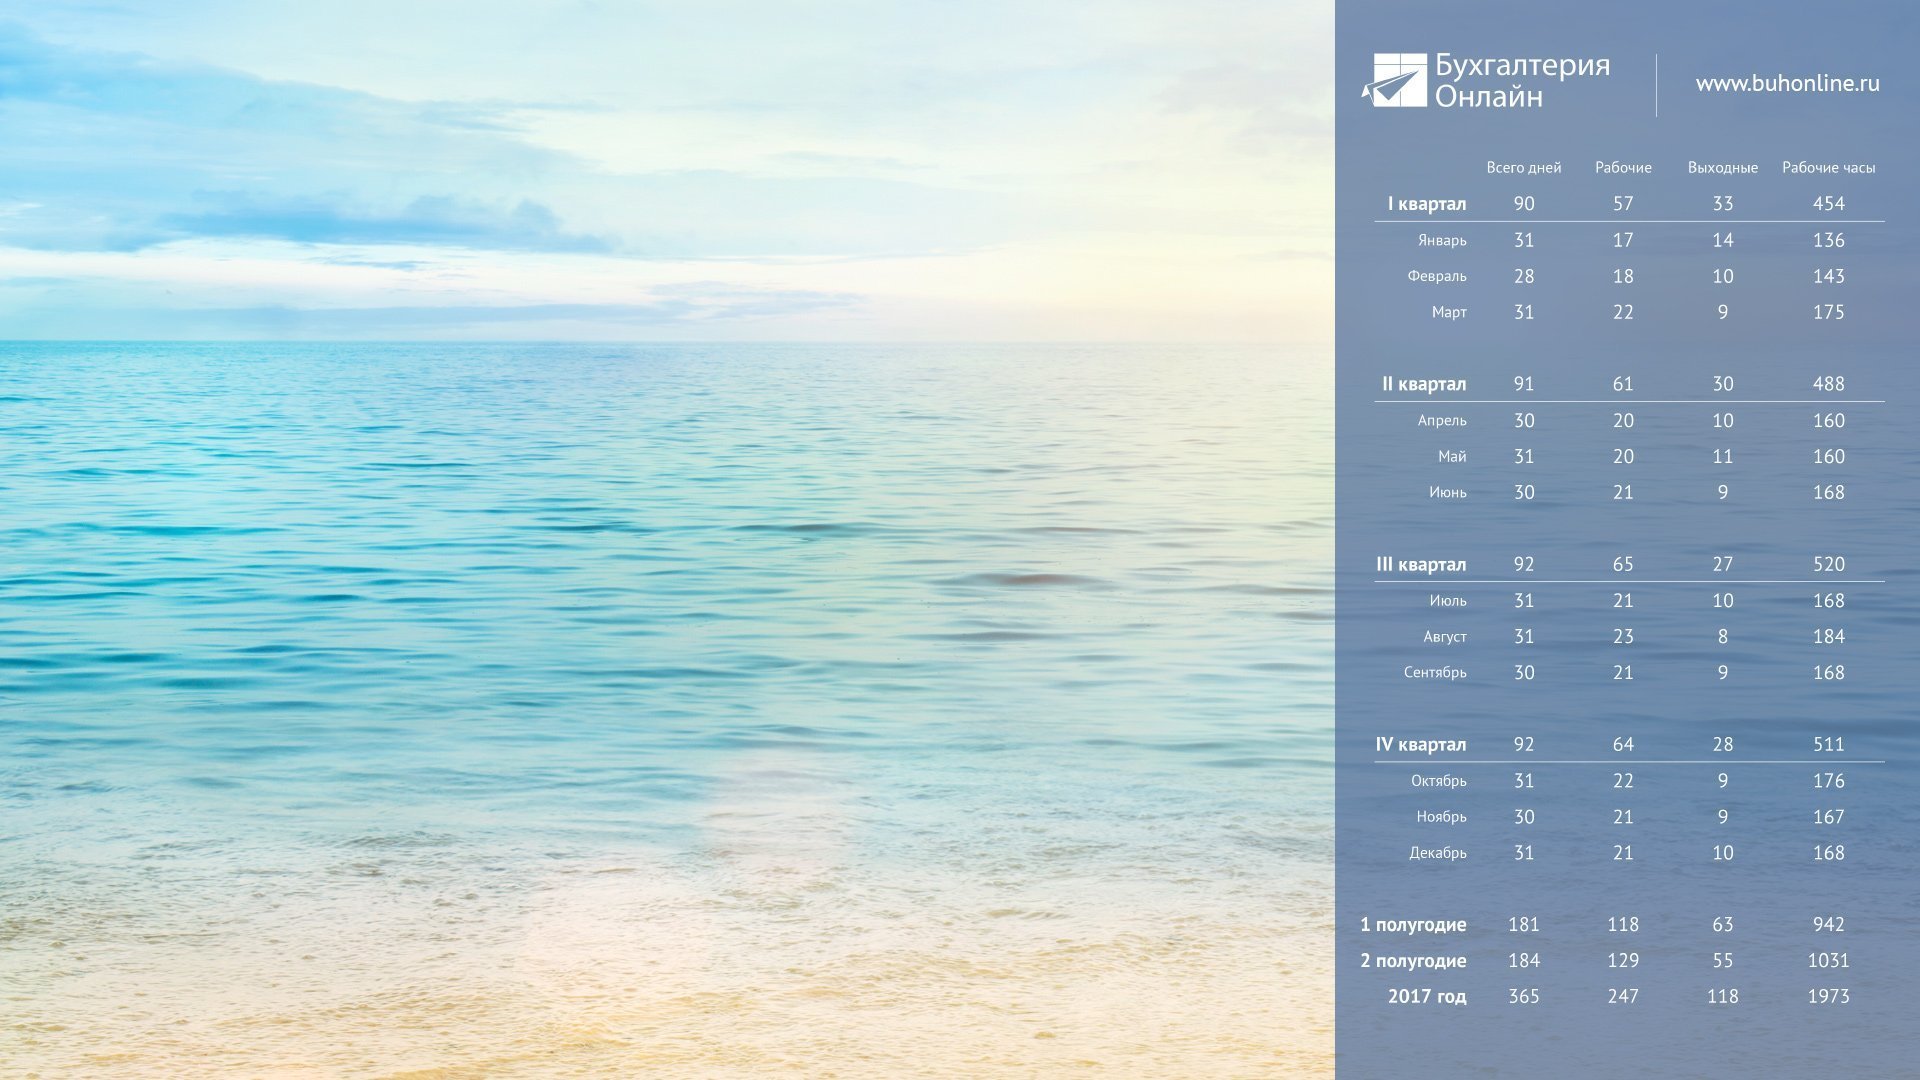This screenshot has width=1920, height=1080.
Task: Click the Февраль month label
Action: (x=1436, y=276)
